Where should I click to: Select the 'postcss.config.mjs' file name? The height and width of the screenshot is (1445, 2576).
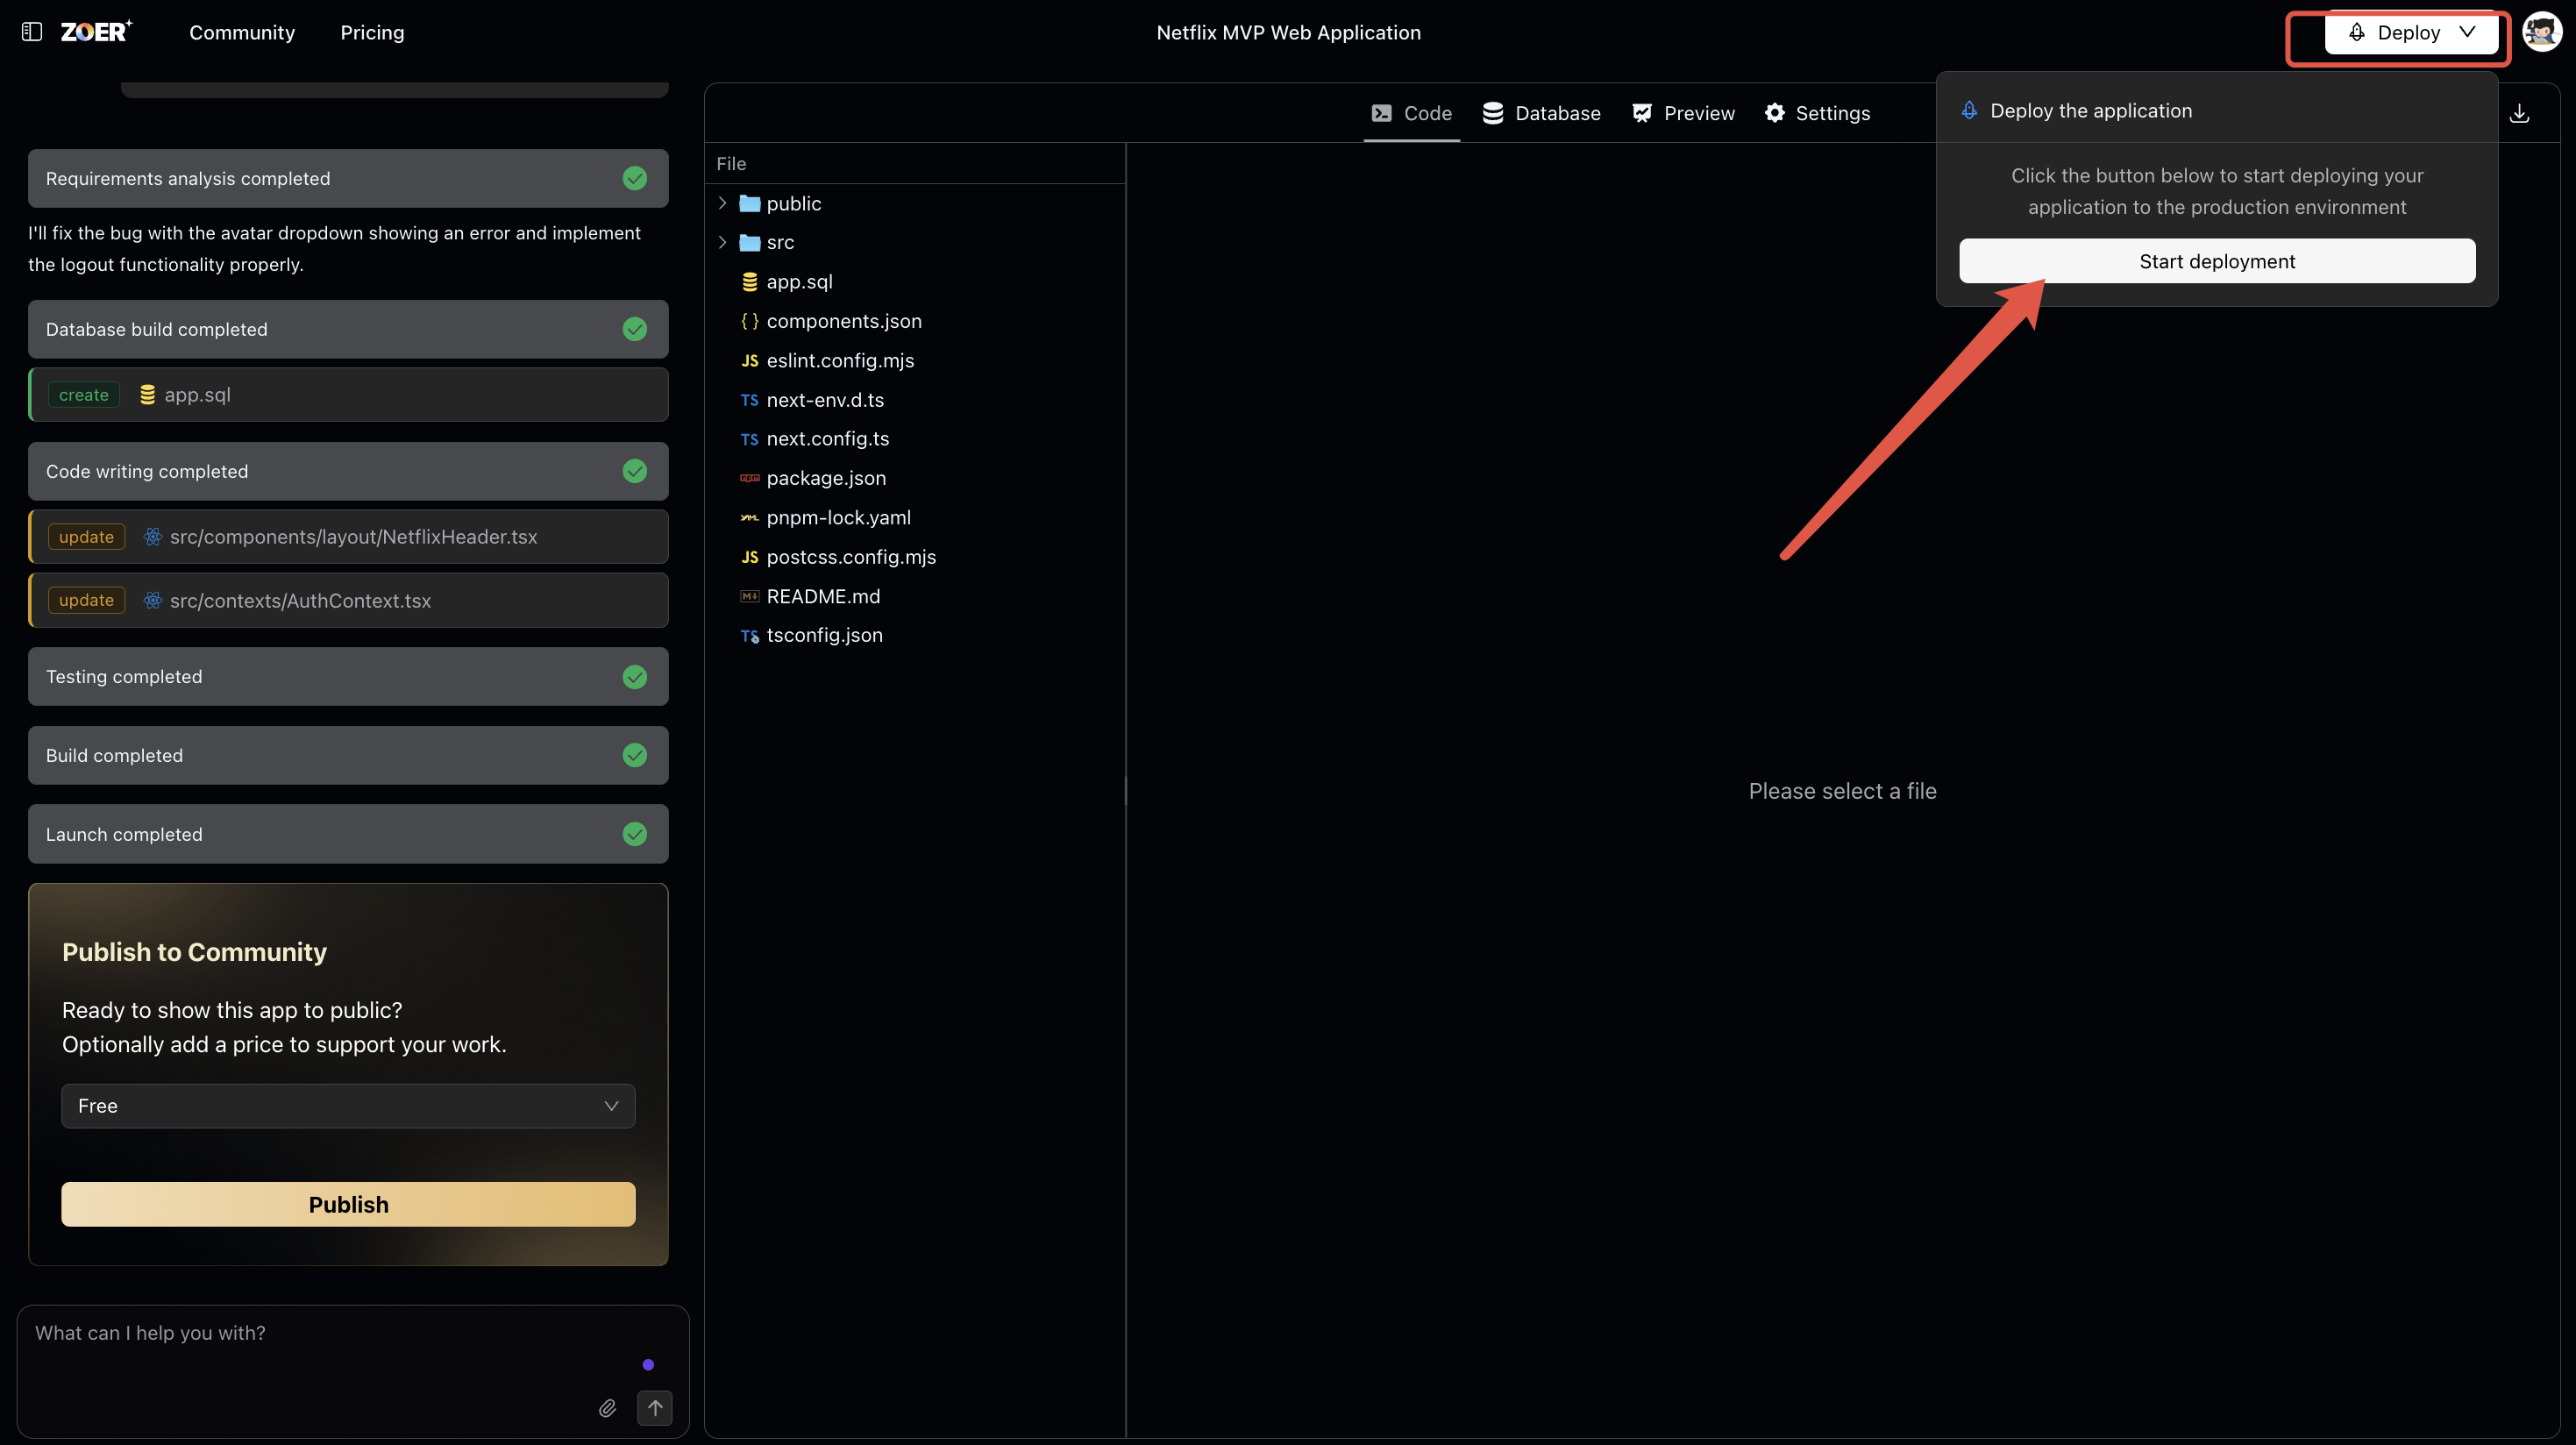coord(851,557)
